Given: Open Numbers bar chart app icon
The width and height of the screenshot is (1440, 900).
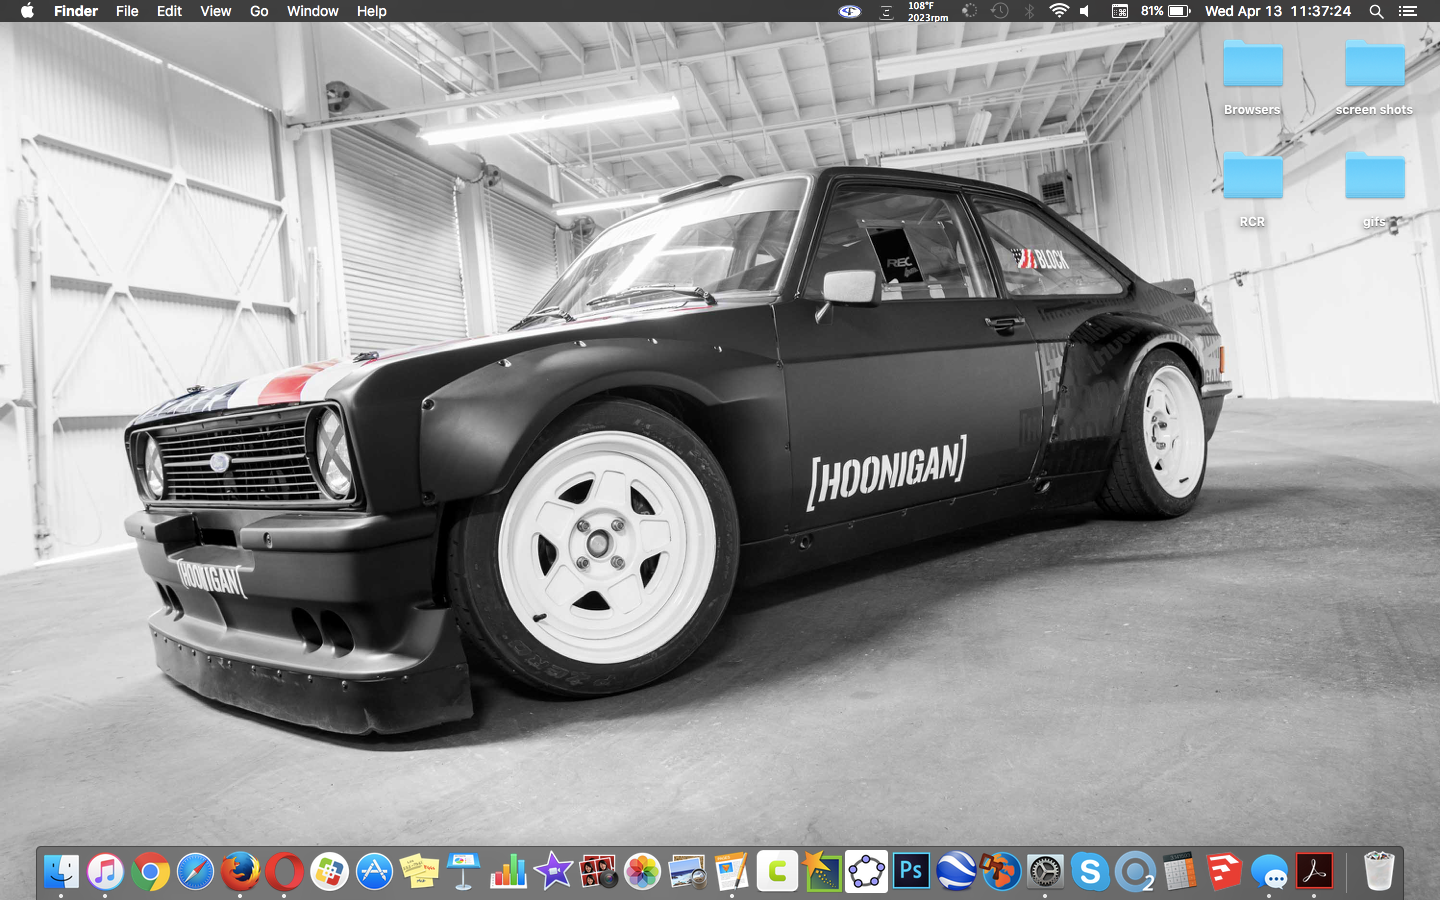Looking at the screenshot, I should (x=508, y=871).
